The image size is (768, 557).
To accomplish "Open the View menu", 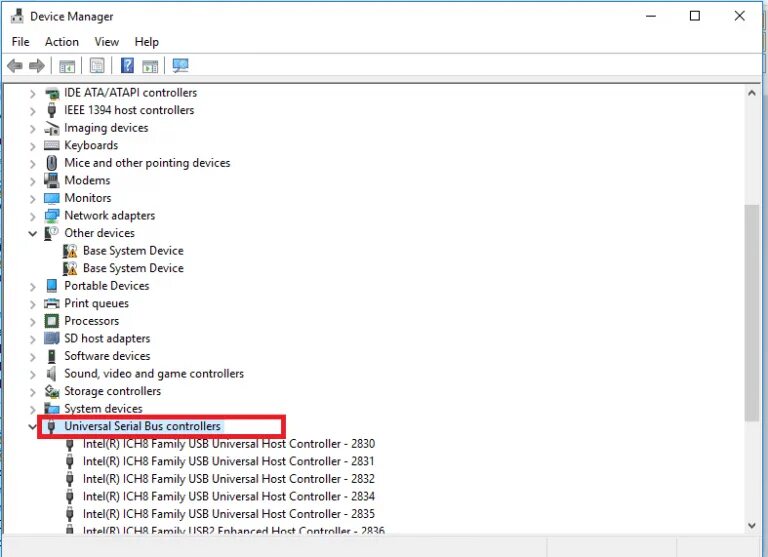I will pyautogui.click(x=106, y=42).
